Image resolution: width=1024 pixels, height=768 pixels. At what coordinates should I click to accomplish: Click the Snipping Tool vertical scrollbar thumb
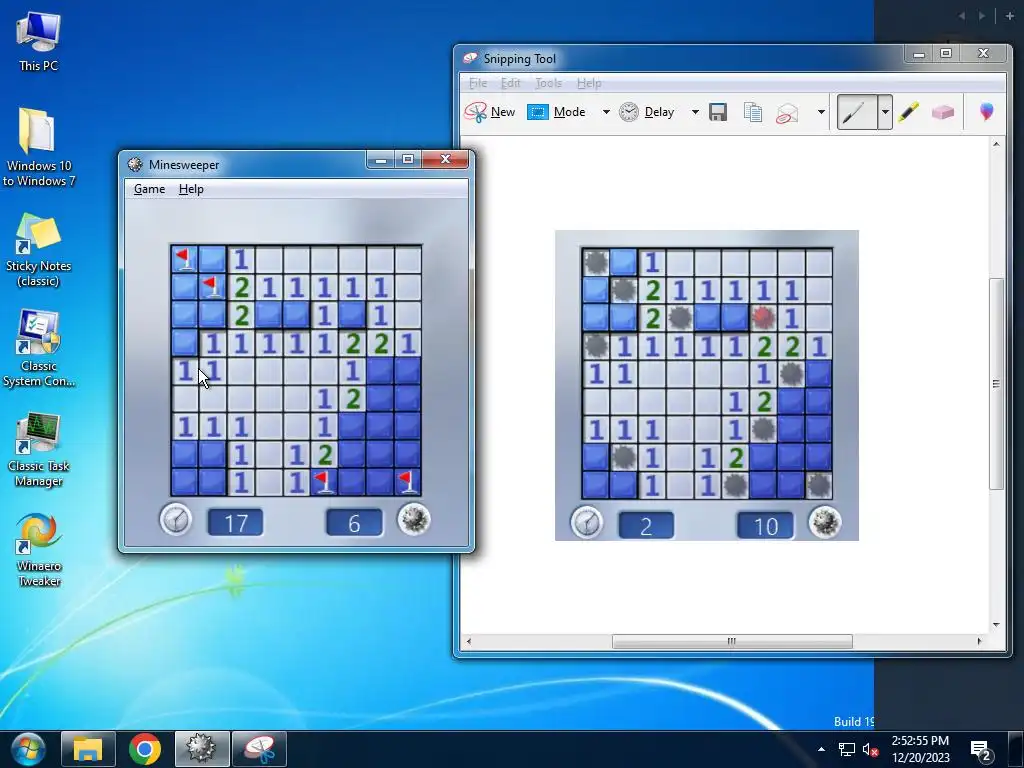coord(995,383)
